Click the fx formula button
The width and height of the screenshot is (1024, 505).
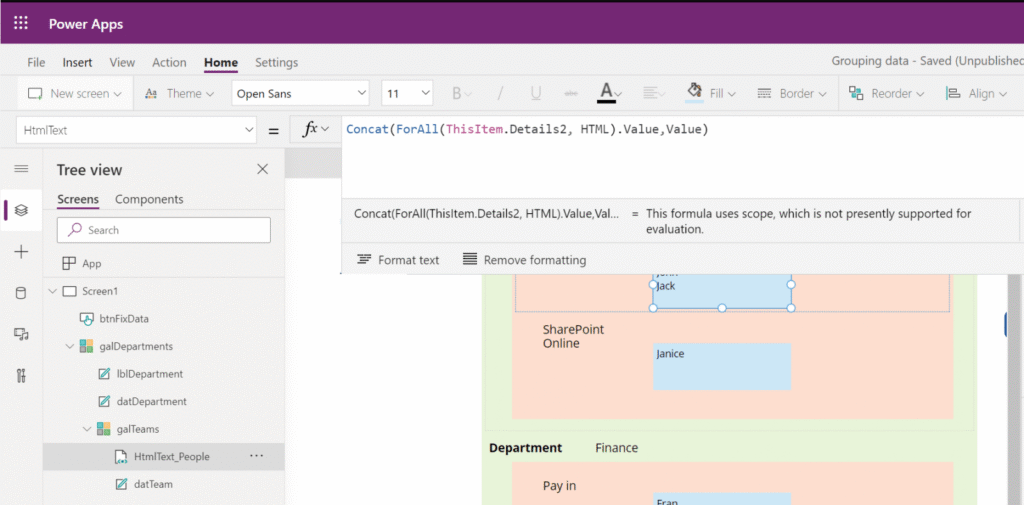point(315,130)
